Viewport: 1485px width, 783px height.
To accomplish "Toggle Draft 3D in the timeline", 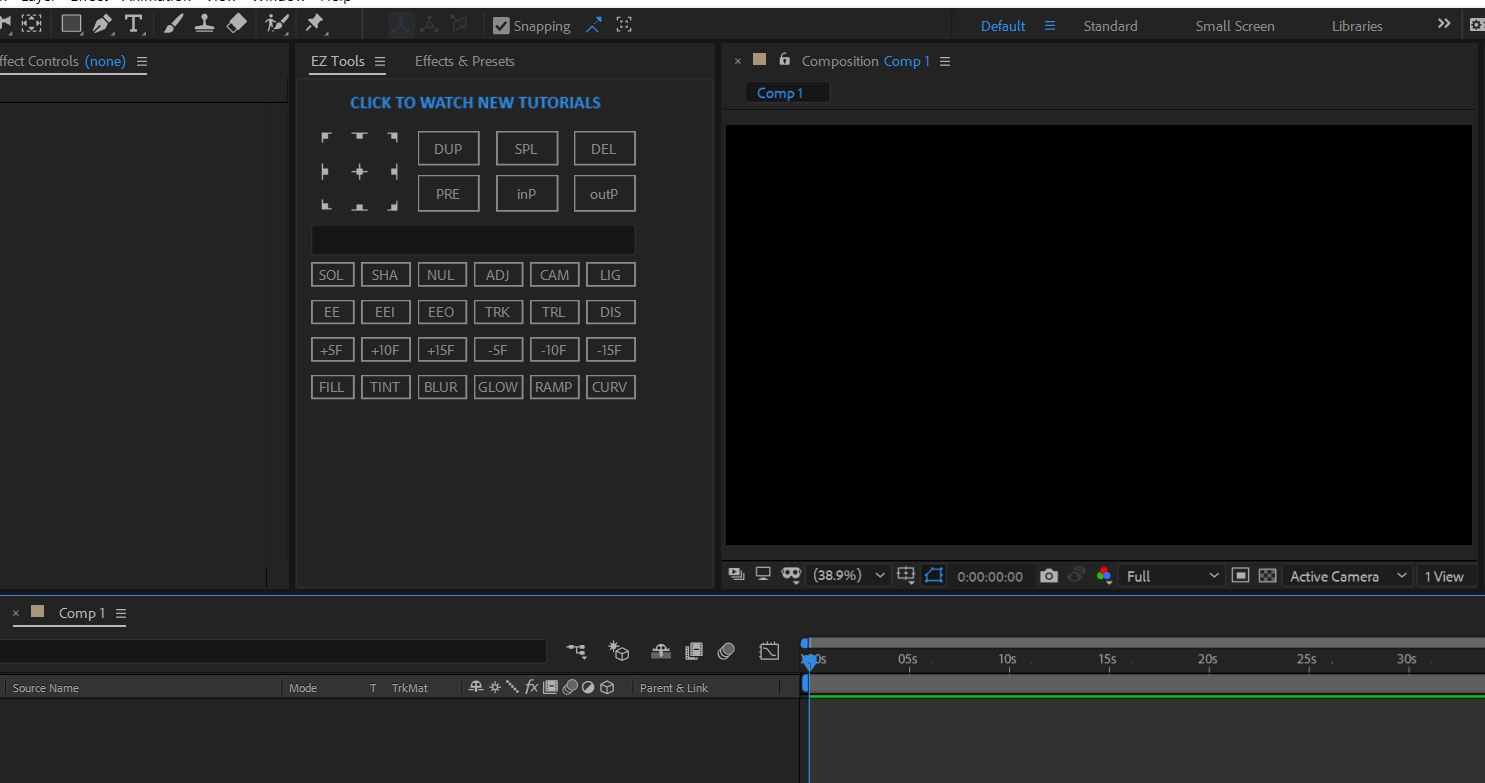I will click(618, 651).
